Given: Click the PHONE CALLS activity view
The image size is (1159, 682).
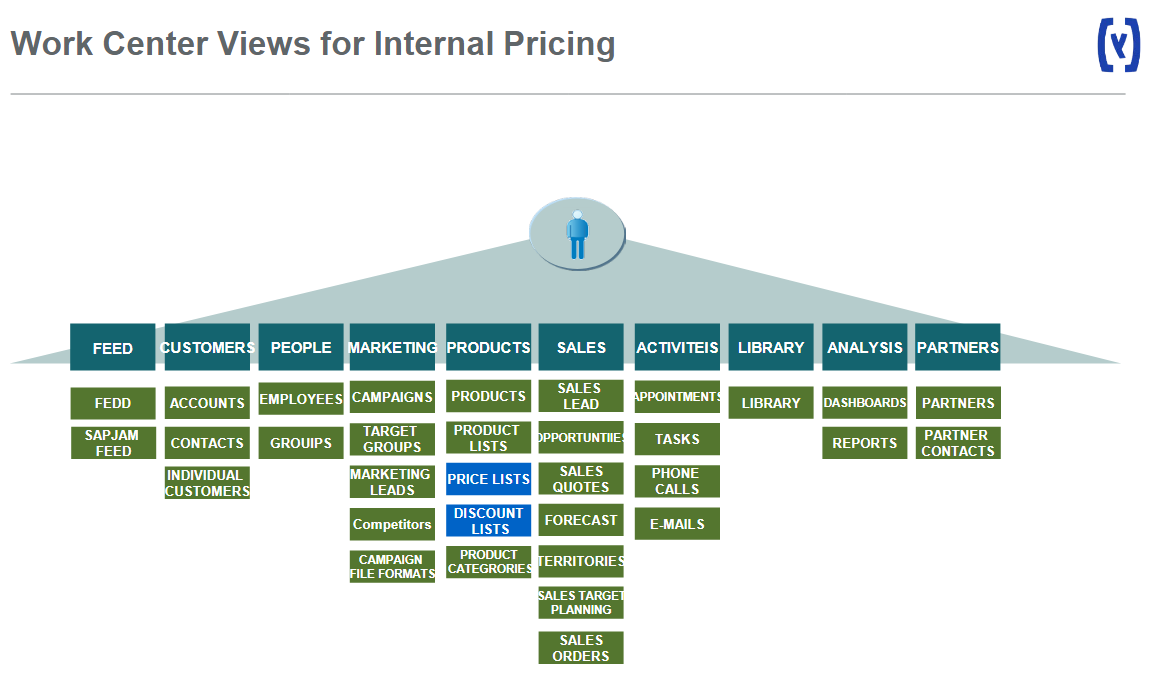Looking at the screenshot, I should click(x=677, y=481).
